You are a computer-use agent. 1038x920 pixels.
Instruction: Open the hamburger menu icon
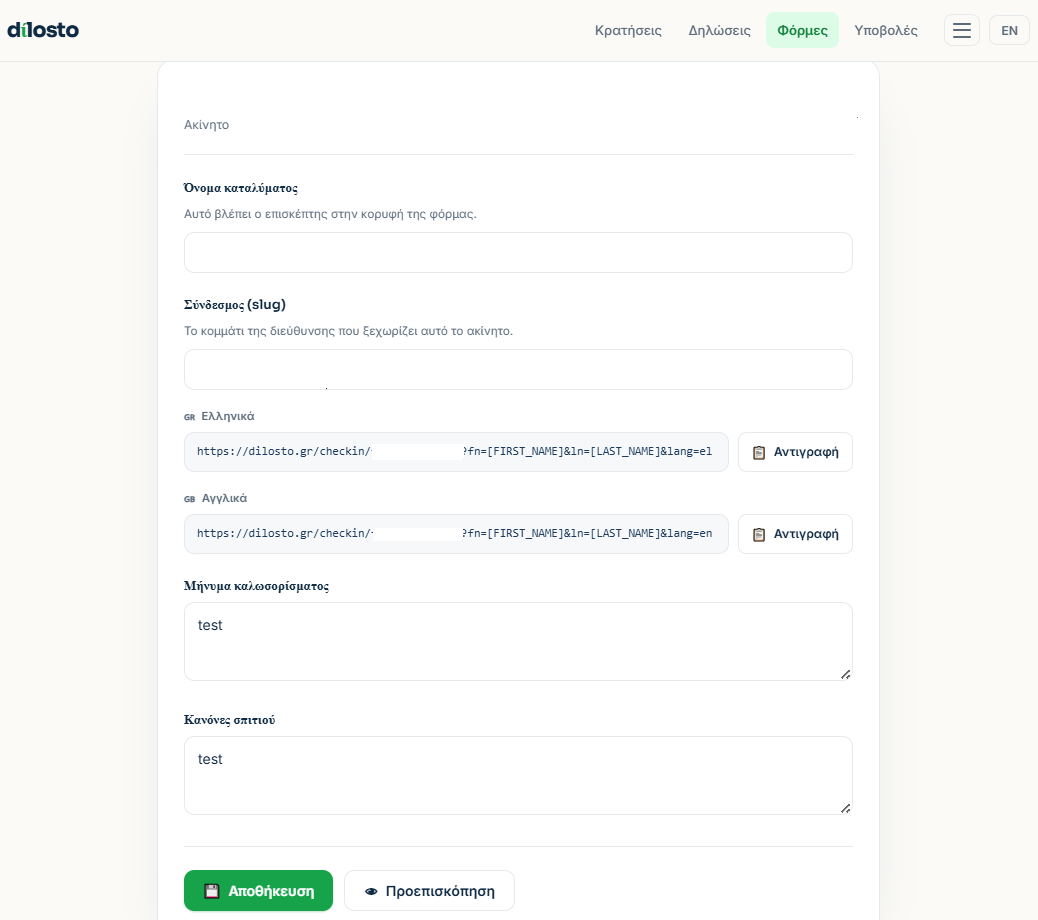(961, 30)
